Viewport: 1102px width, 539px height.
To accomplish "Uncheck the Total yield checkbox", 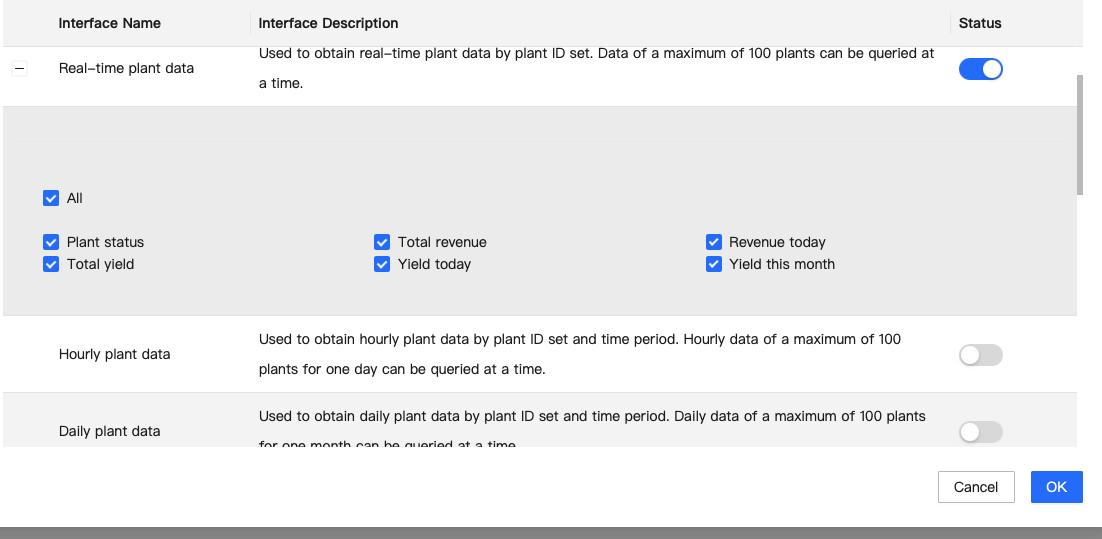I will click(x=51, y=264).
